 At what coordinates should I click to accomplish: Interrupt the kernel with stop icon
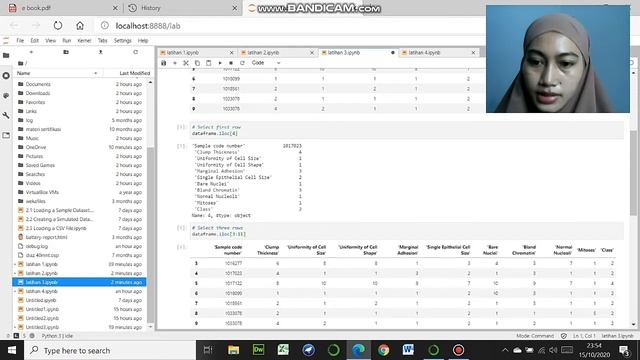pos(231,63)
